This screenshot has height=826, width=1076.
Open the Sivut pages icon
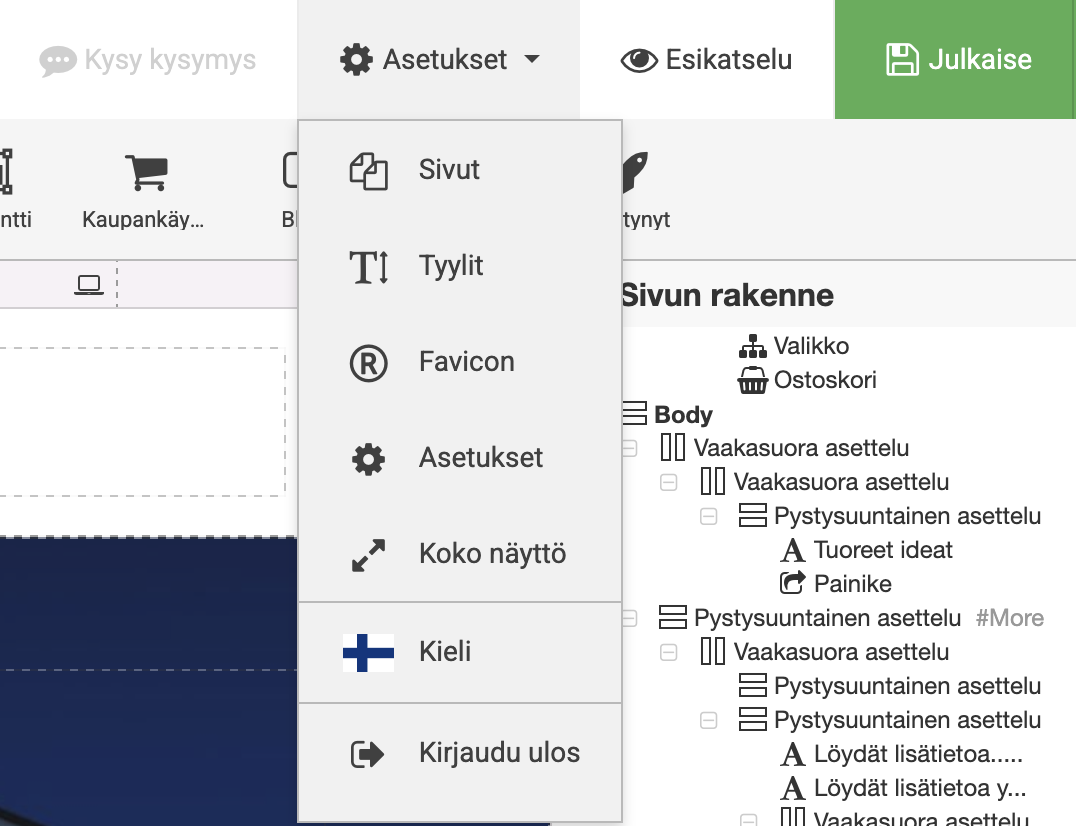[369, 170]
